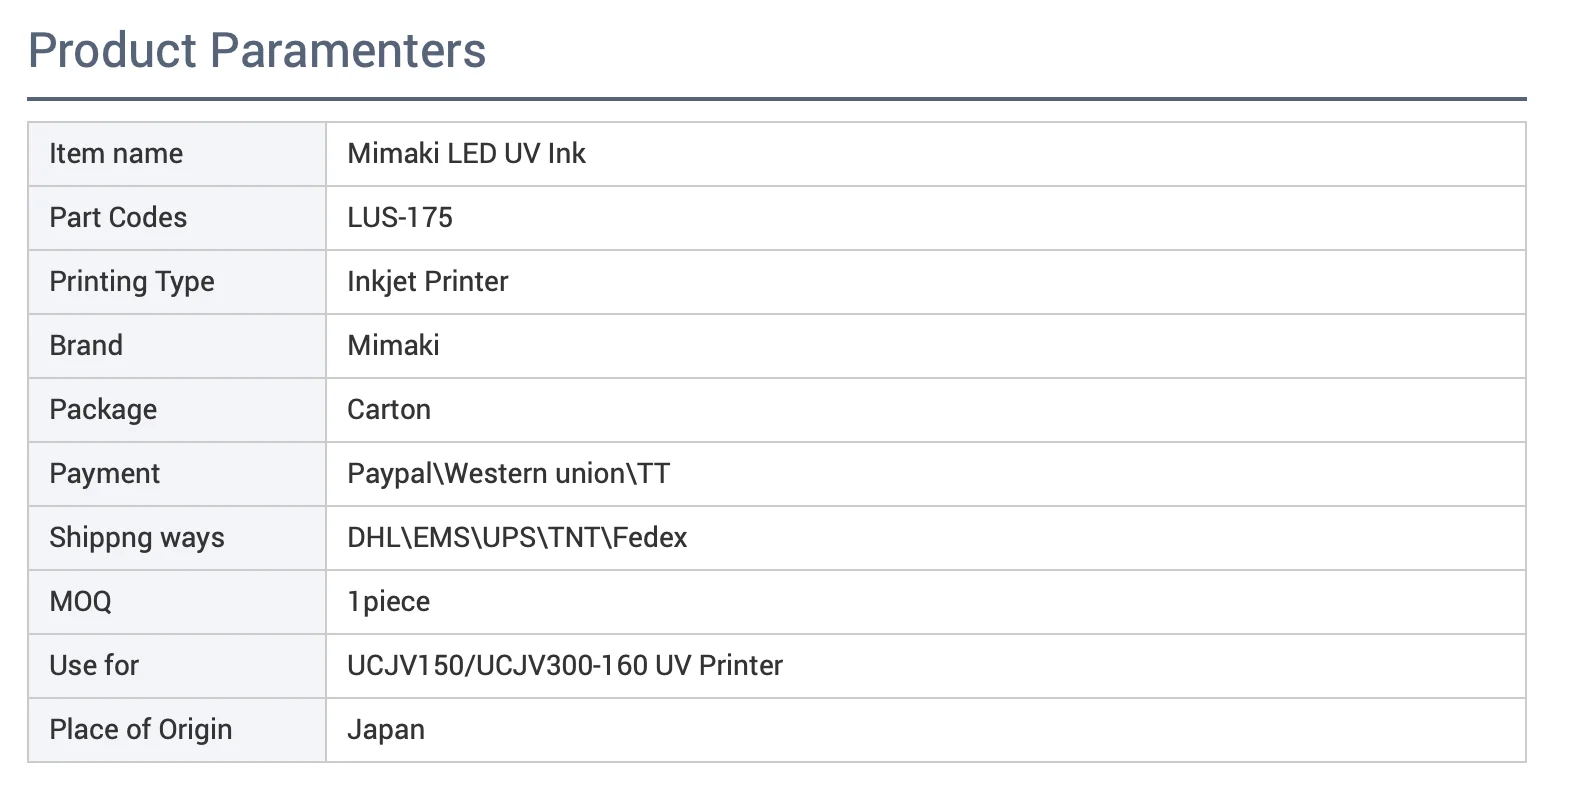The width and height of the screenshot is (1594, 808).
Task: Click the Product Paramenters heading
Action: (x=257, y=50)
